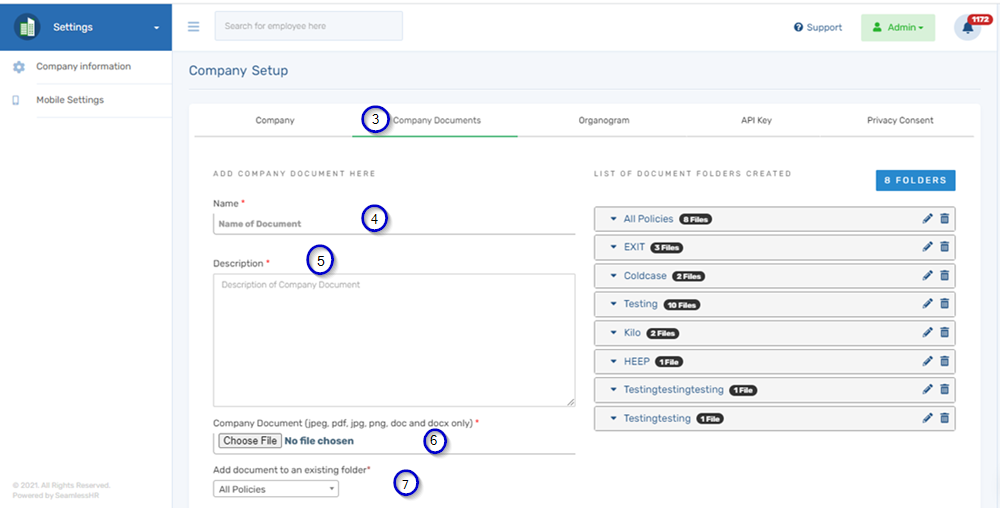This screenshot has width=1000, height=508.
Task: Delete the Kilo folder with its trash icon
Action: (x=945, y=333)
